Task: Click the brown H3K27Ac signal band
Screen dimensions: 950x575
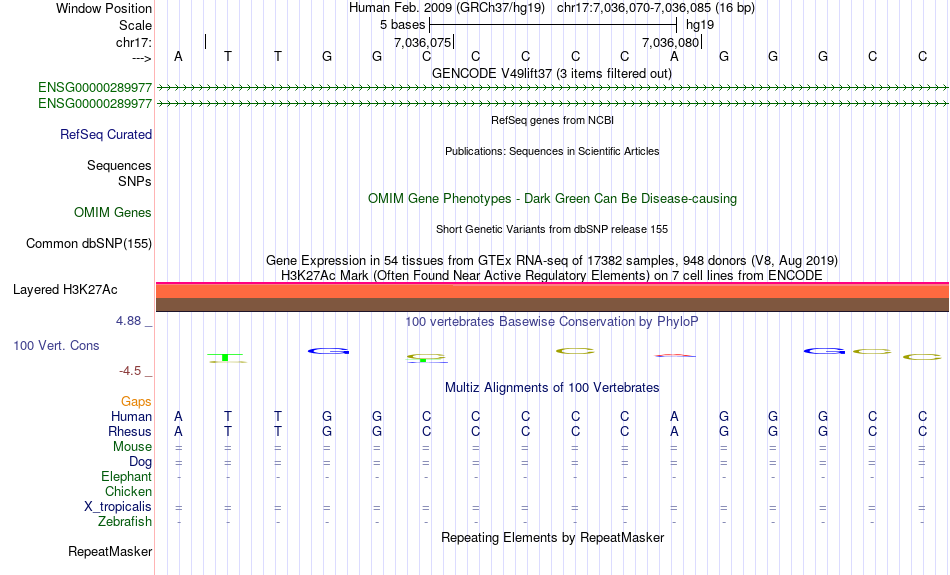Action: 552,304
